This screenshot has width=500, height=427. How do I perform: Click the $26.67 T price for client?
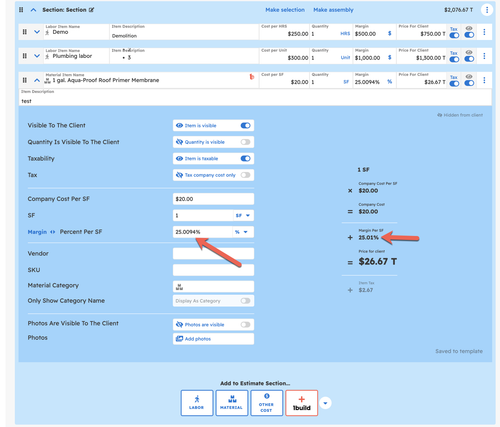click(x=378, y=262)
